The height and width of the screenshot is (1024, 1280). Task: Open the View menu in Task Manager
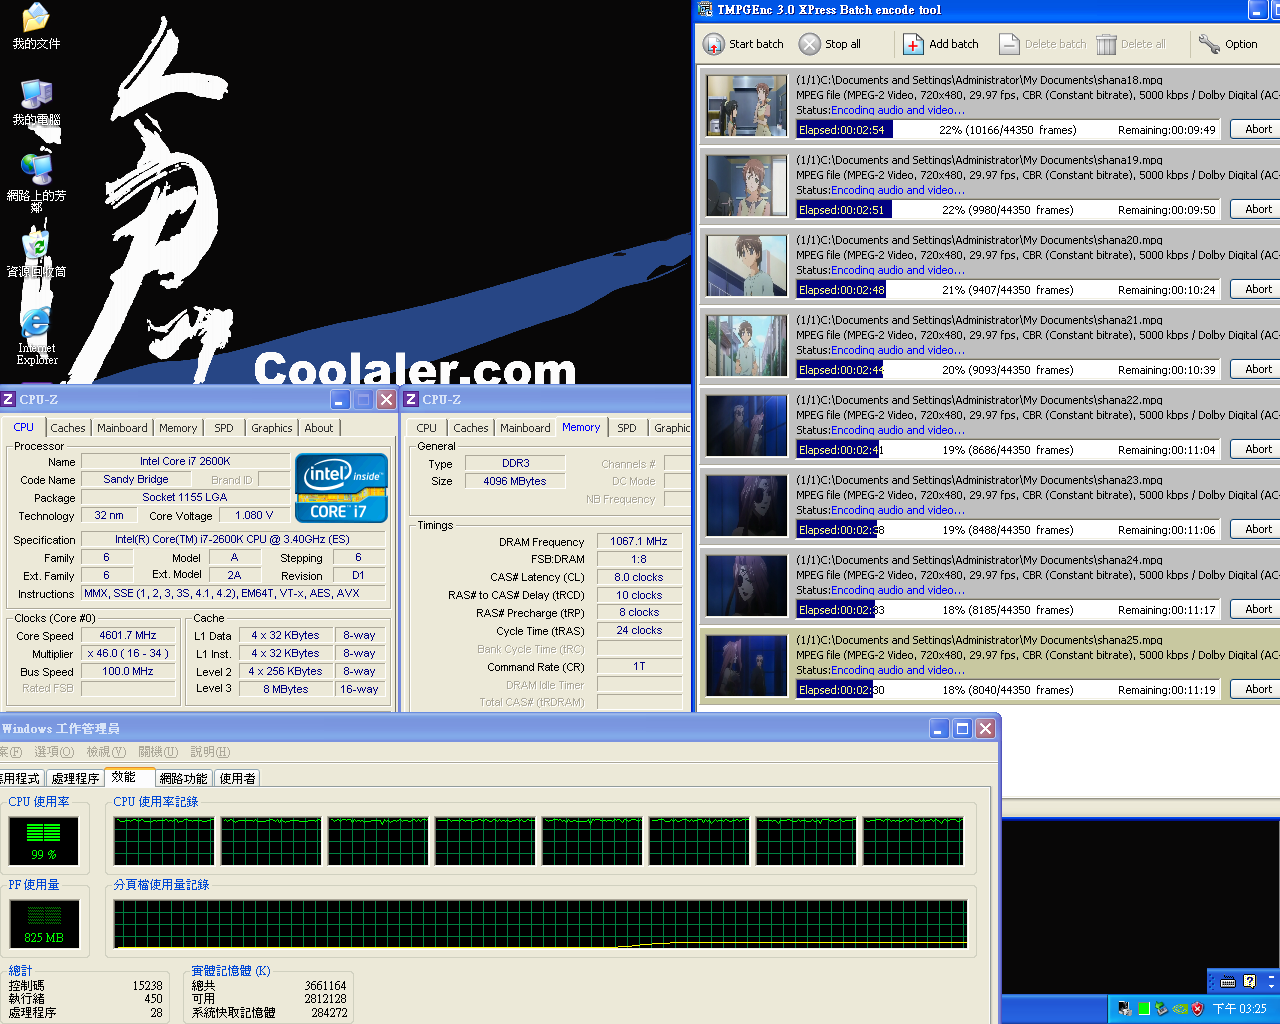point(106,752)
